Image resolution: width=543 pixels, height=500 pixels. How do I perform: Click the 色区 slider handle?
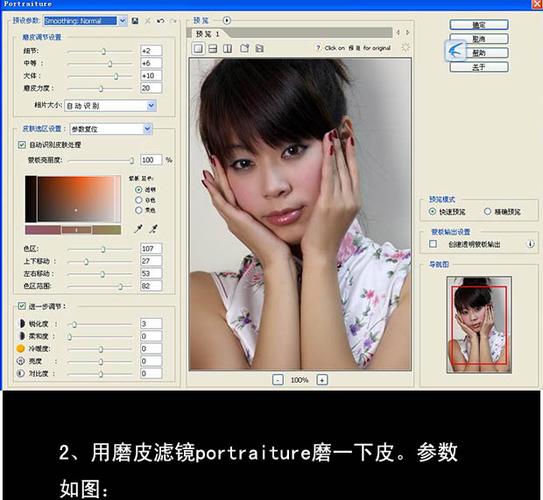click(103, 249)
